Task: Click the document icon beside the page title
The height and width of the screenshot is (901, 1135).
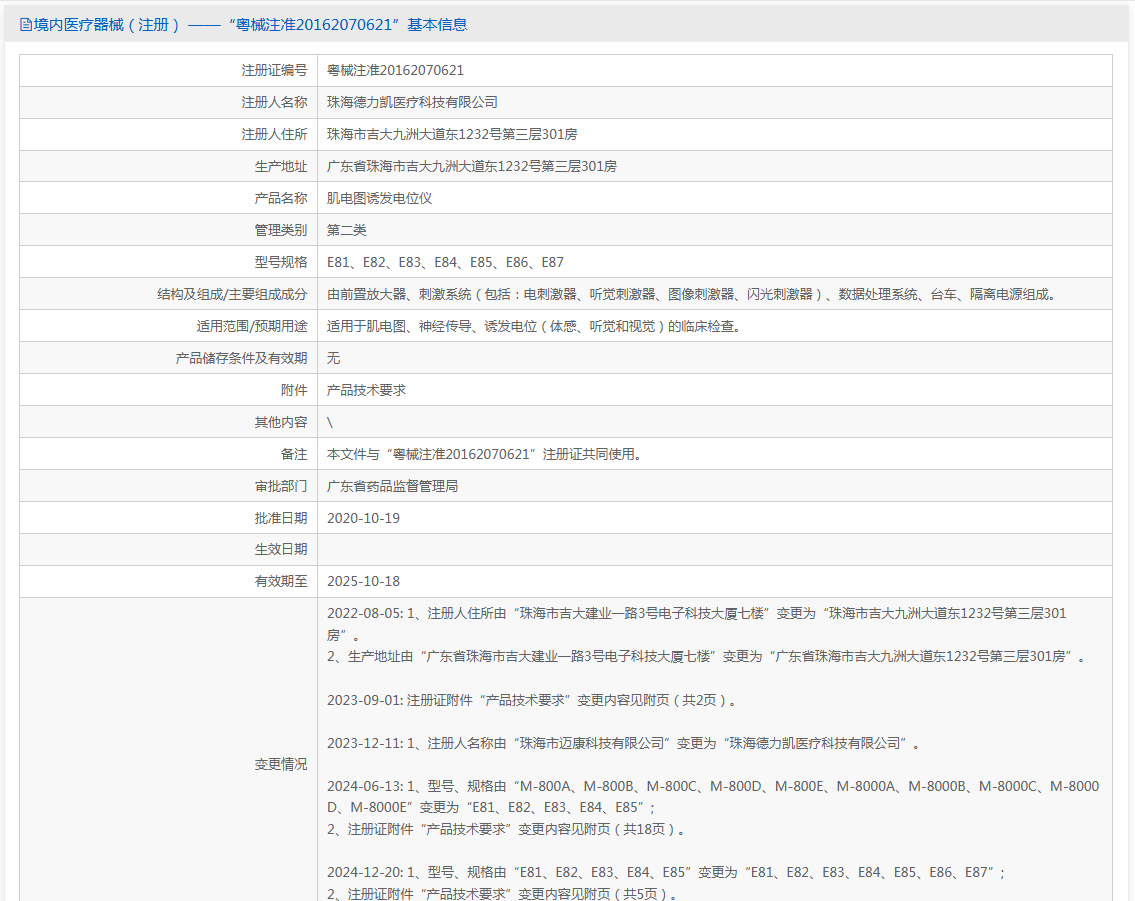Action: [25, 25]
